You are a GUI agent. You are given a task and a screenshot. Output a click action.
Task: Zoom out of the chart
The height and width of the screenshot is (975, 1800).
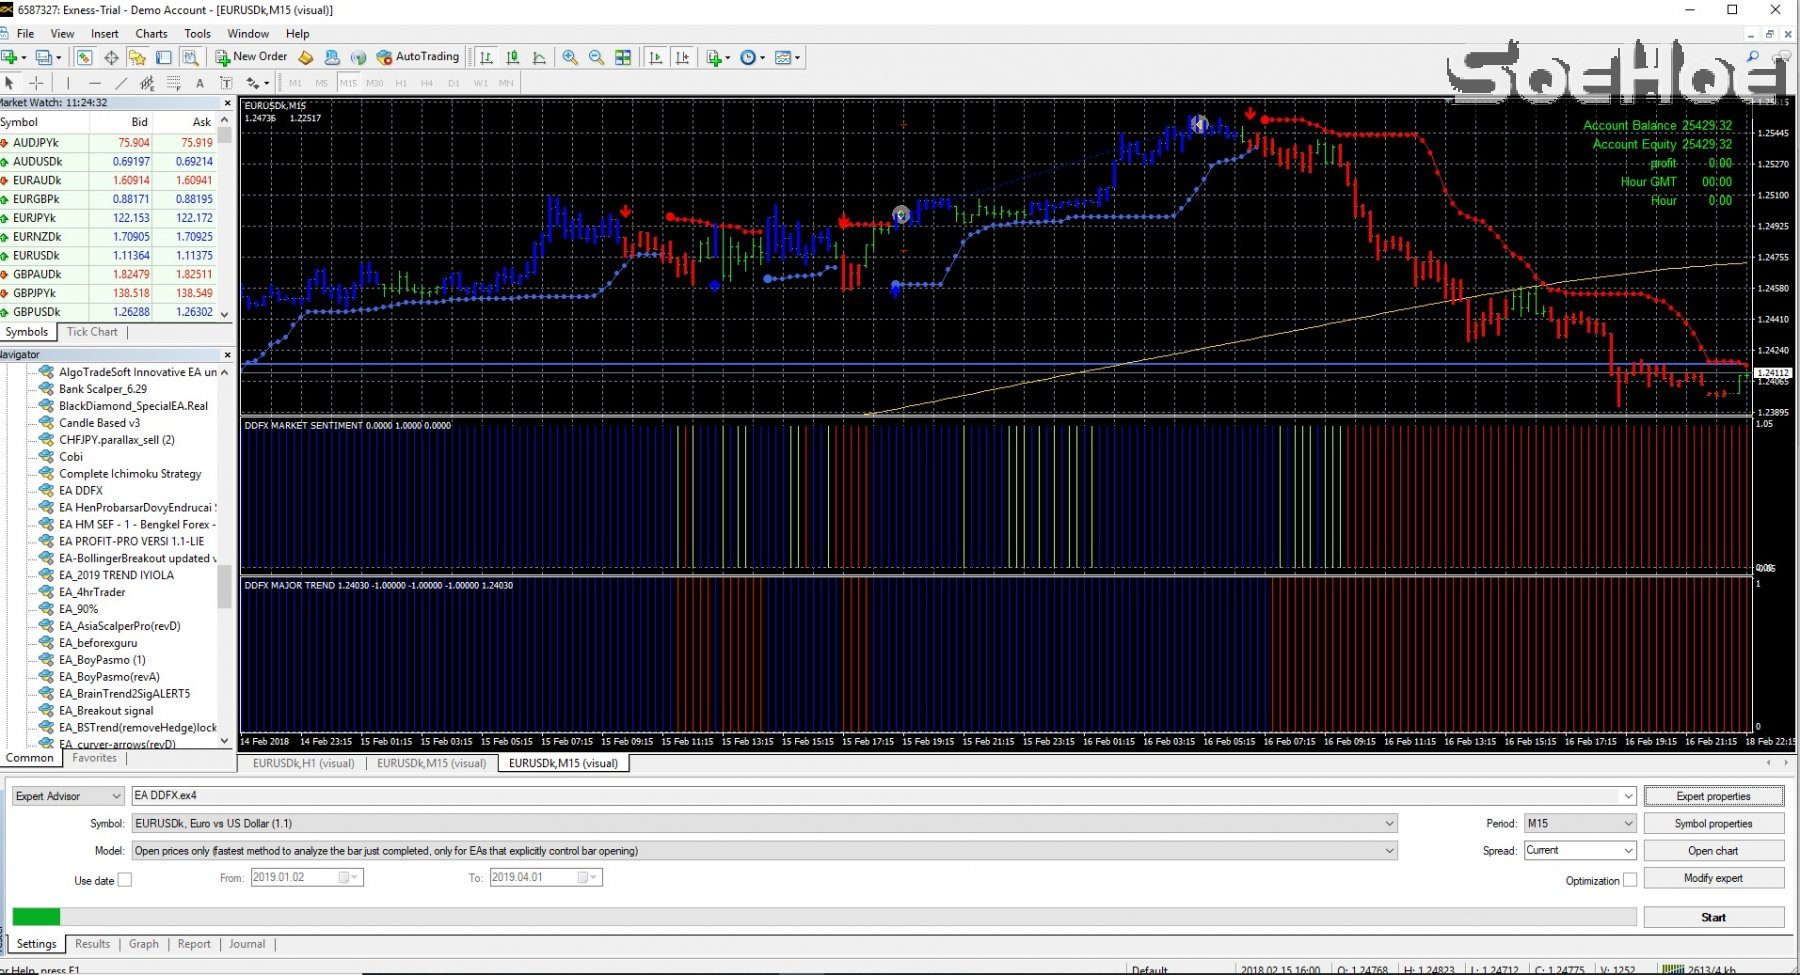point(596,58)
